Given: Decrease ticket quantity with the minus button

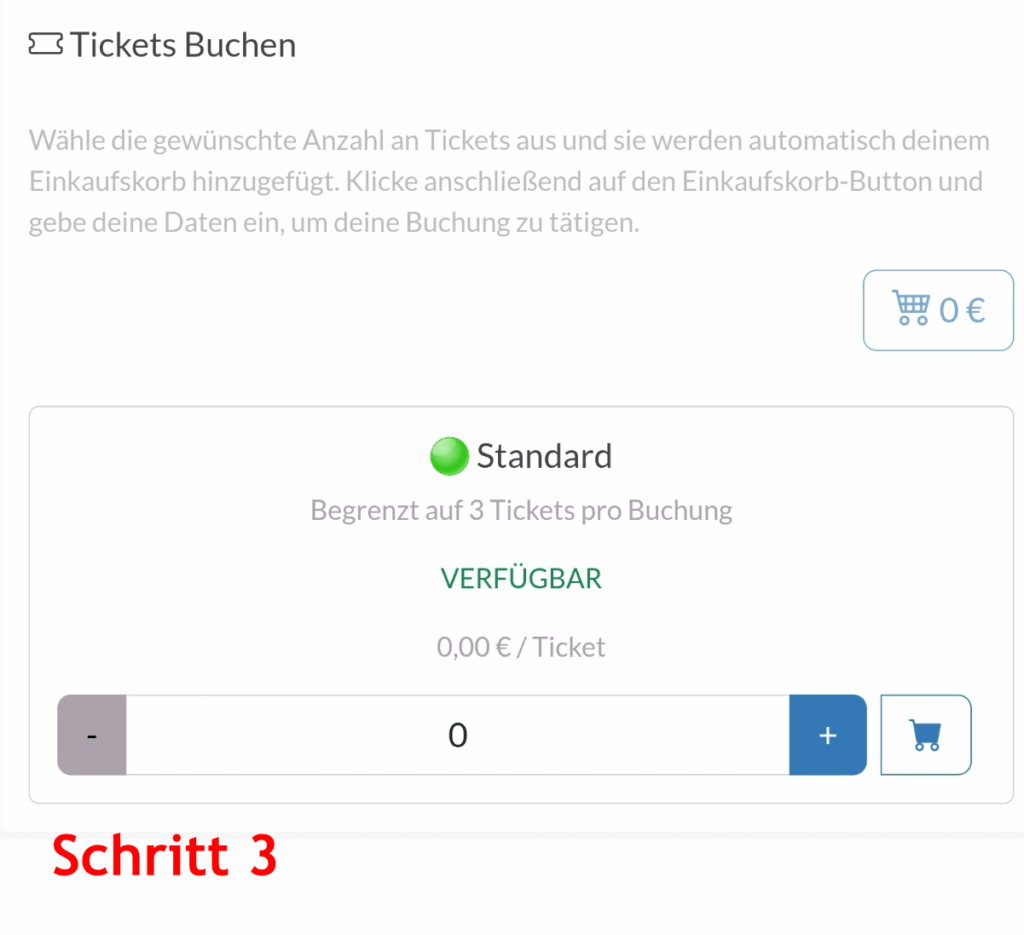Looking at the screenshot, I should (92, 735).
